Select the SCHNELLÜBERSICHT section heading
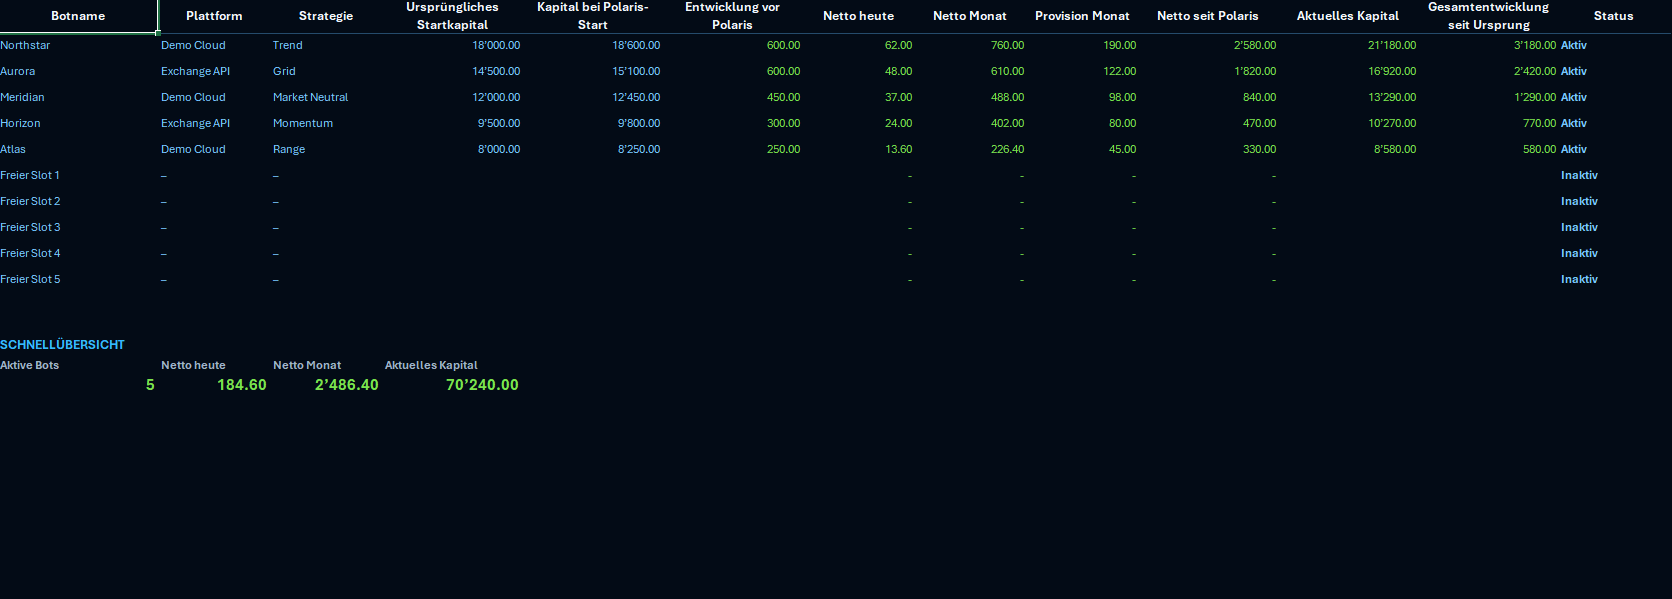1672x599 pixels. (62, 344)
